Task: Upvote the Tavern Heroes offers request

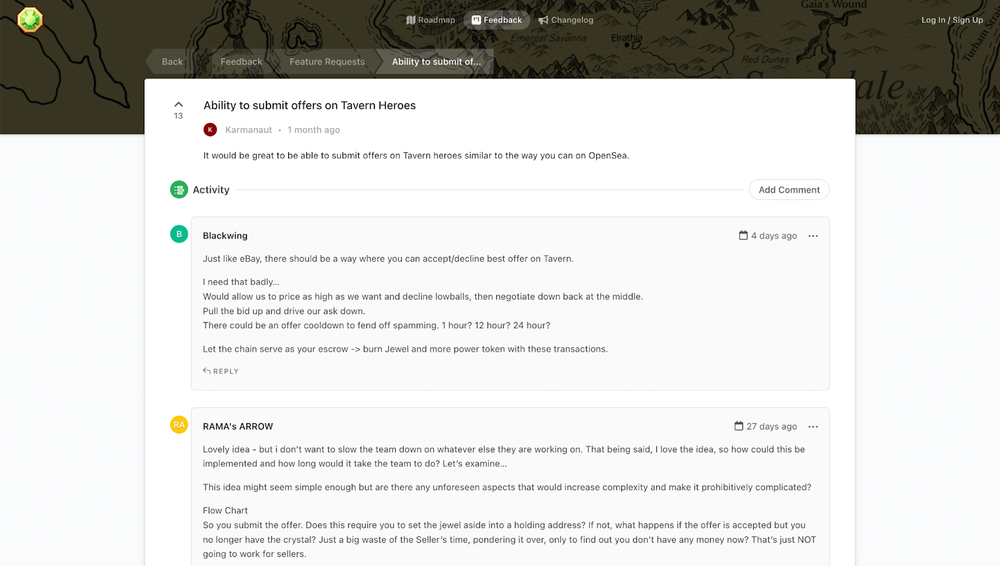Action: [x=178, y=105]
